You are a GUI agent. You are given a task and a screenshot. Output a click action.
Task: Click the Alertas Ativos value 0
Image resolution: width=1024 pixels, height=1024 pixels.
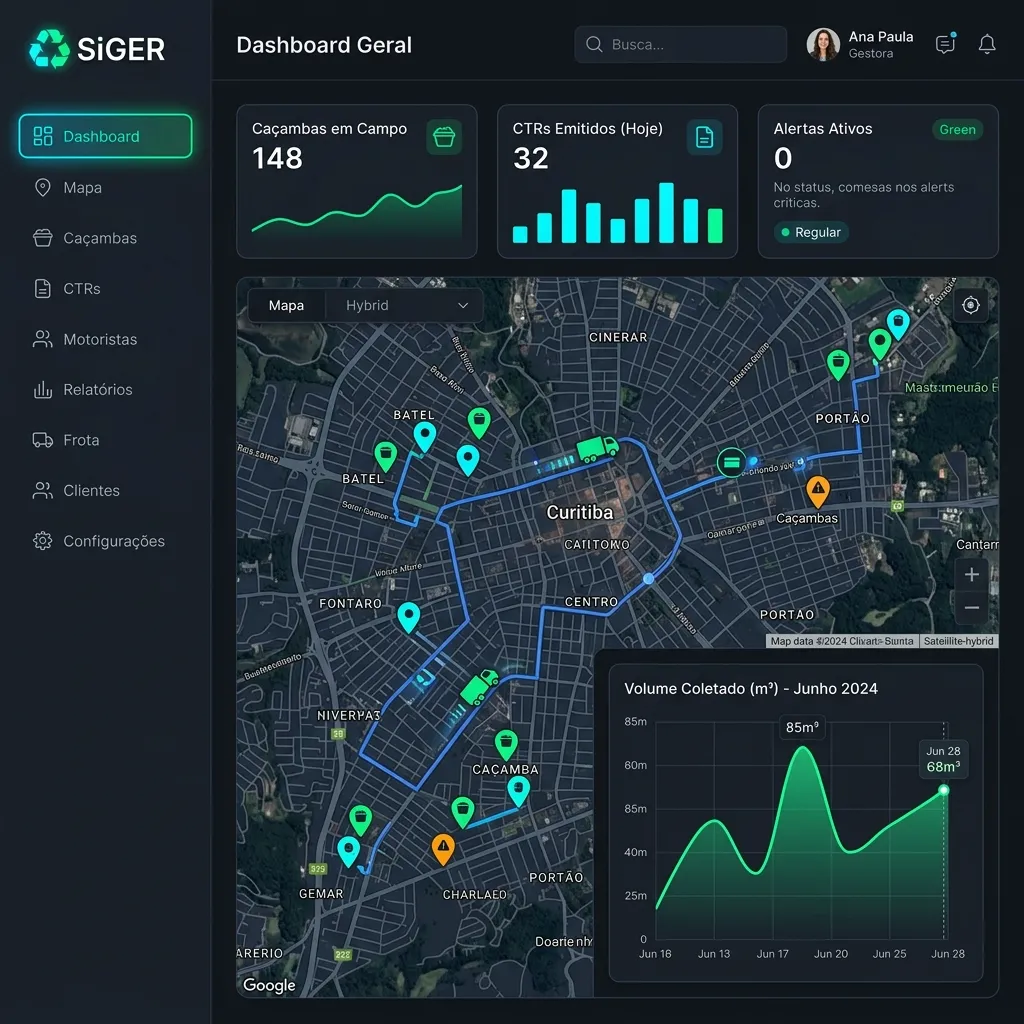click(x=782, y=158)
